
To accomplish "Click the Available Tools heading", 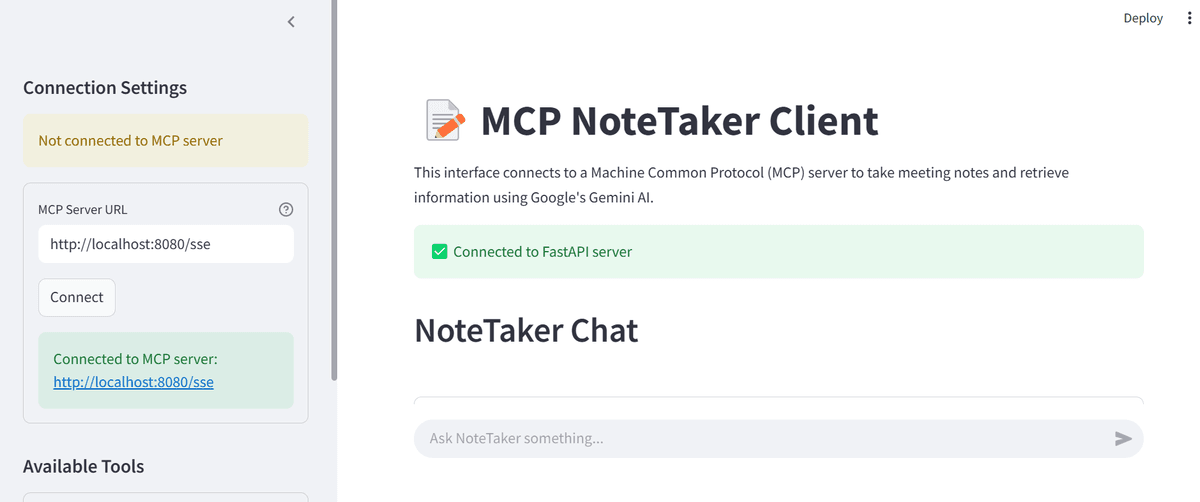I will click(x=83, y=466).
